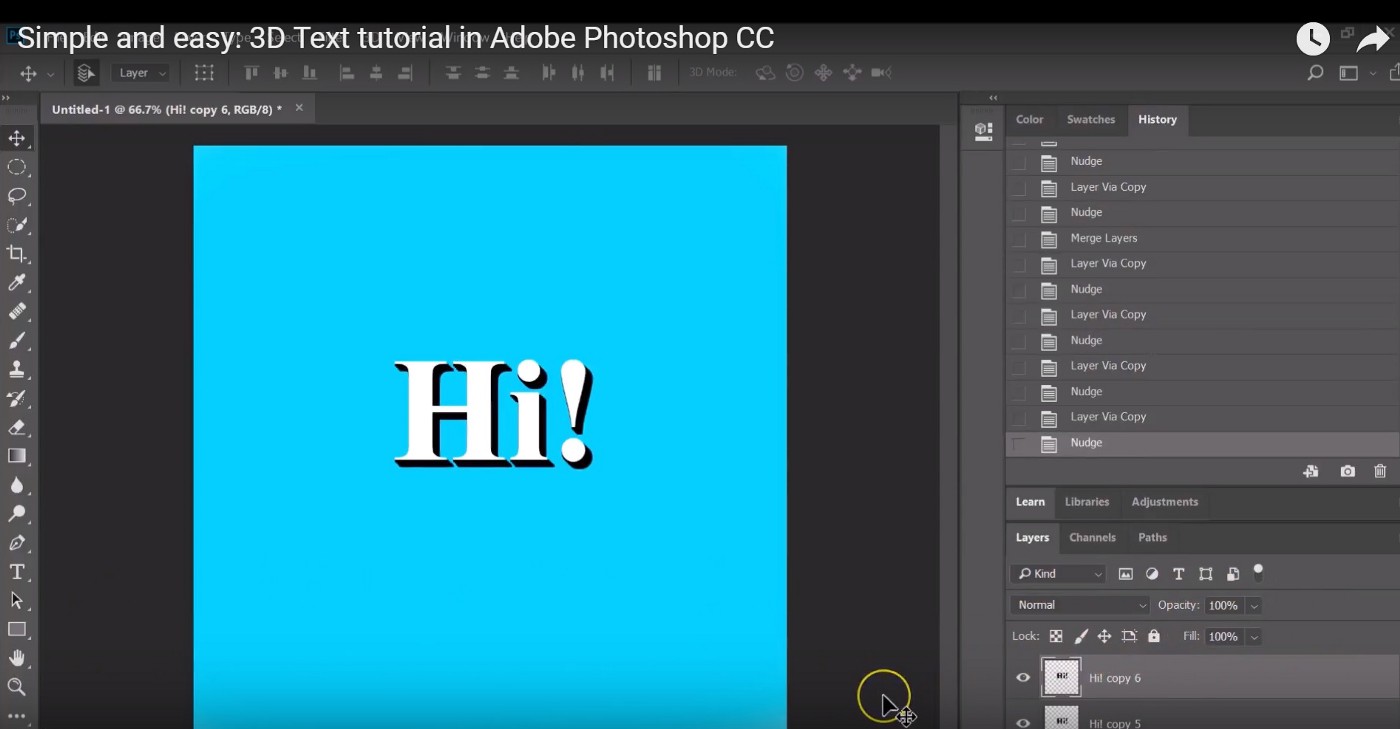Open the Kind filter dropdown
Screen dimensions: 1400x729
[1057, 573]
